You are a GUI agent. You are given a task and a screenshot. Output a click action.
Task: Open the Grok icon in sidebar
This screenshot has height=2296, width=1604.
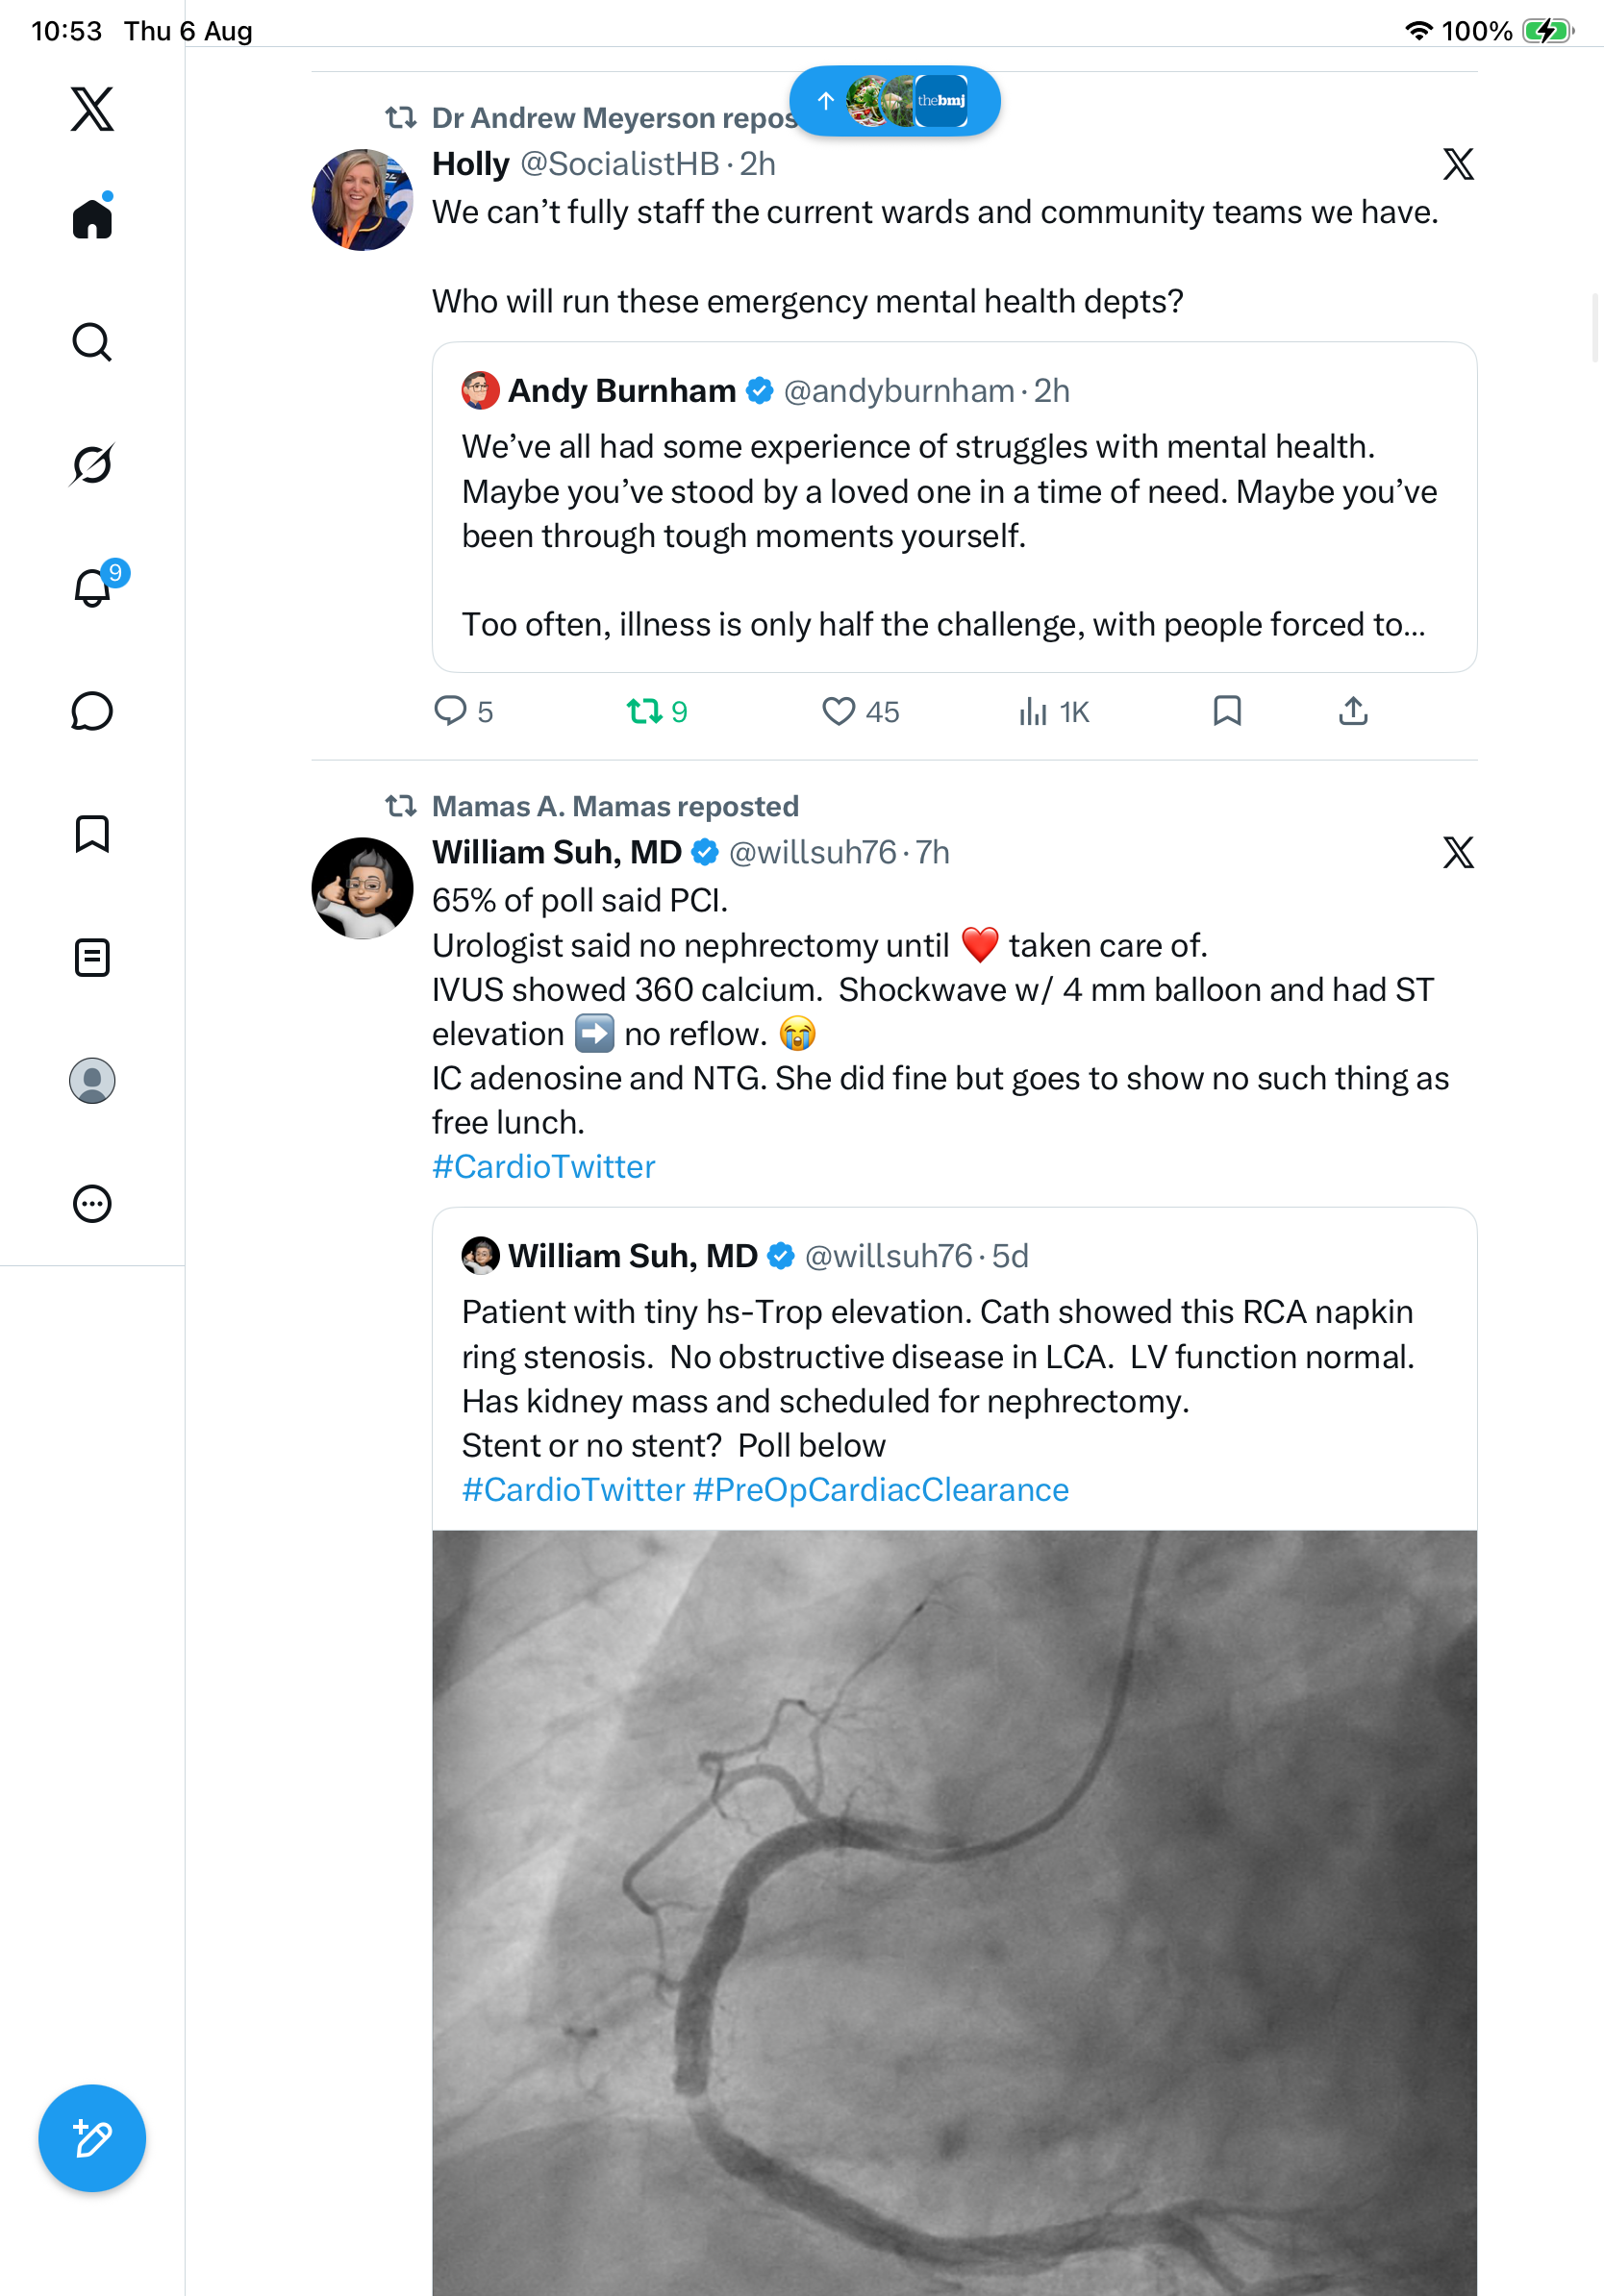(x=92, y=465)
